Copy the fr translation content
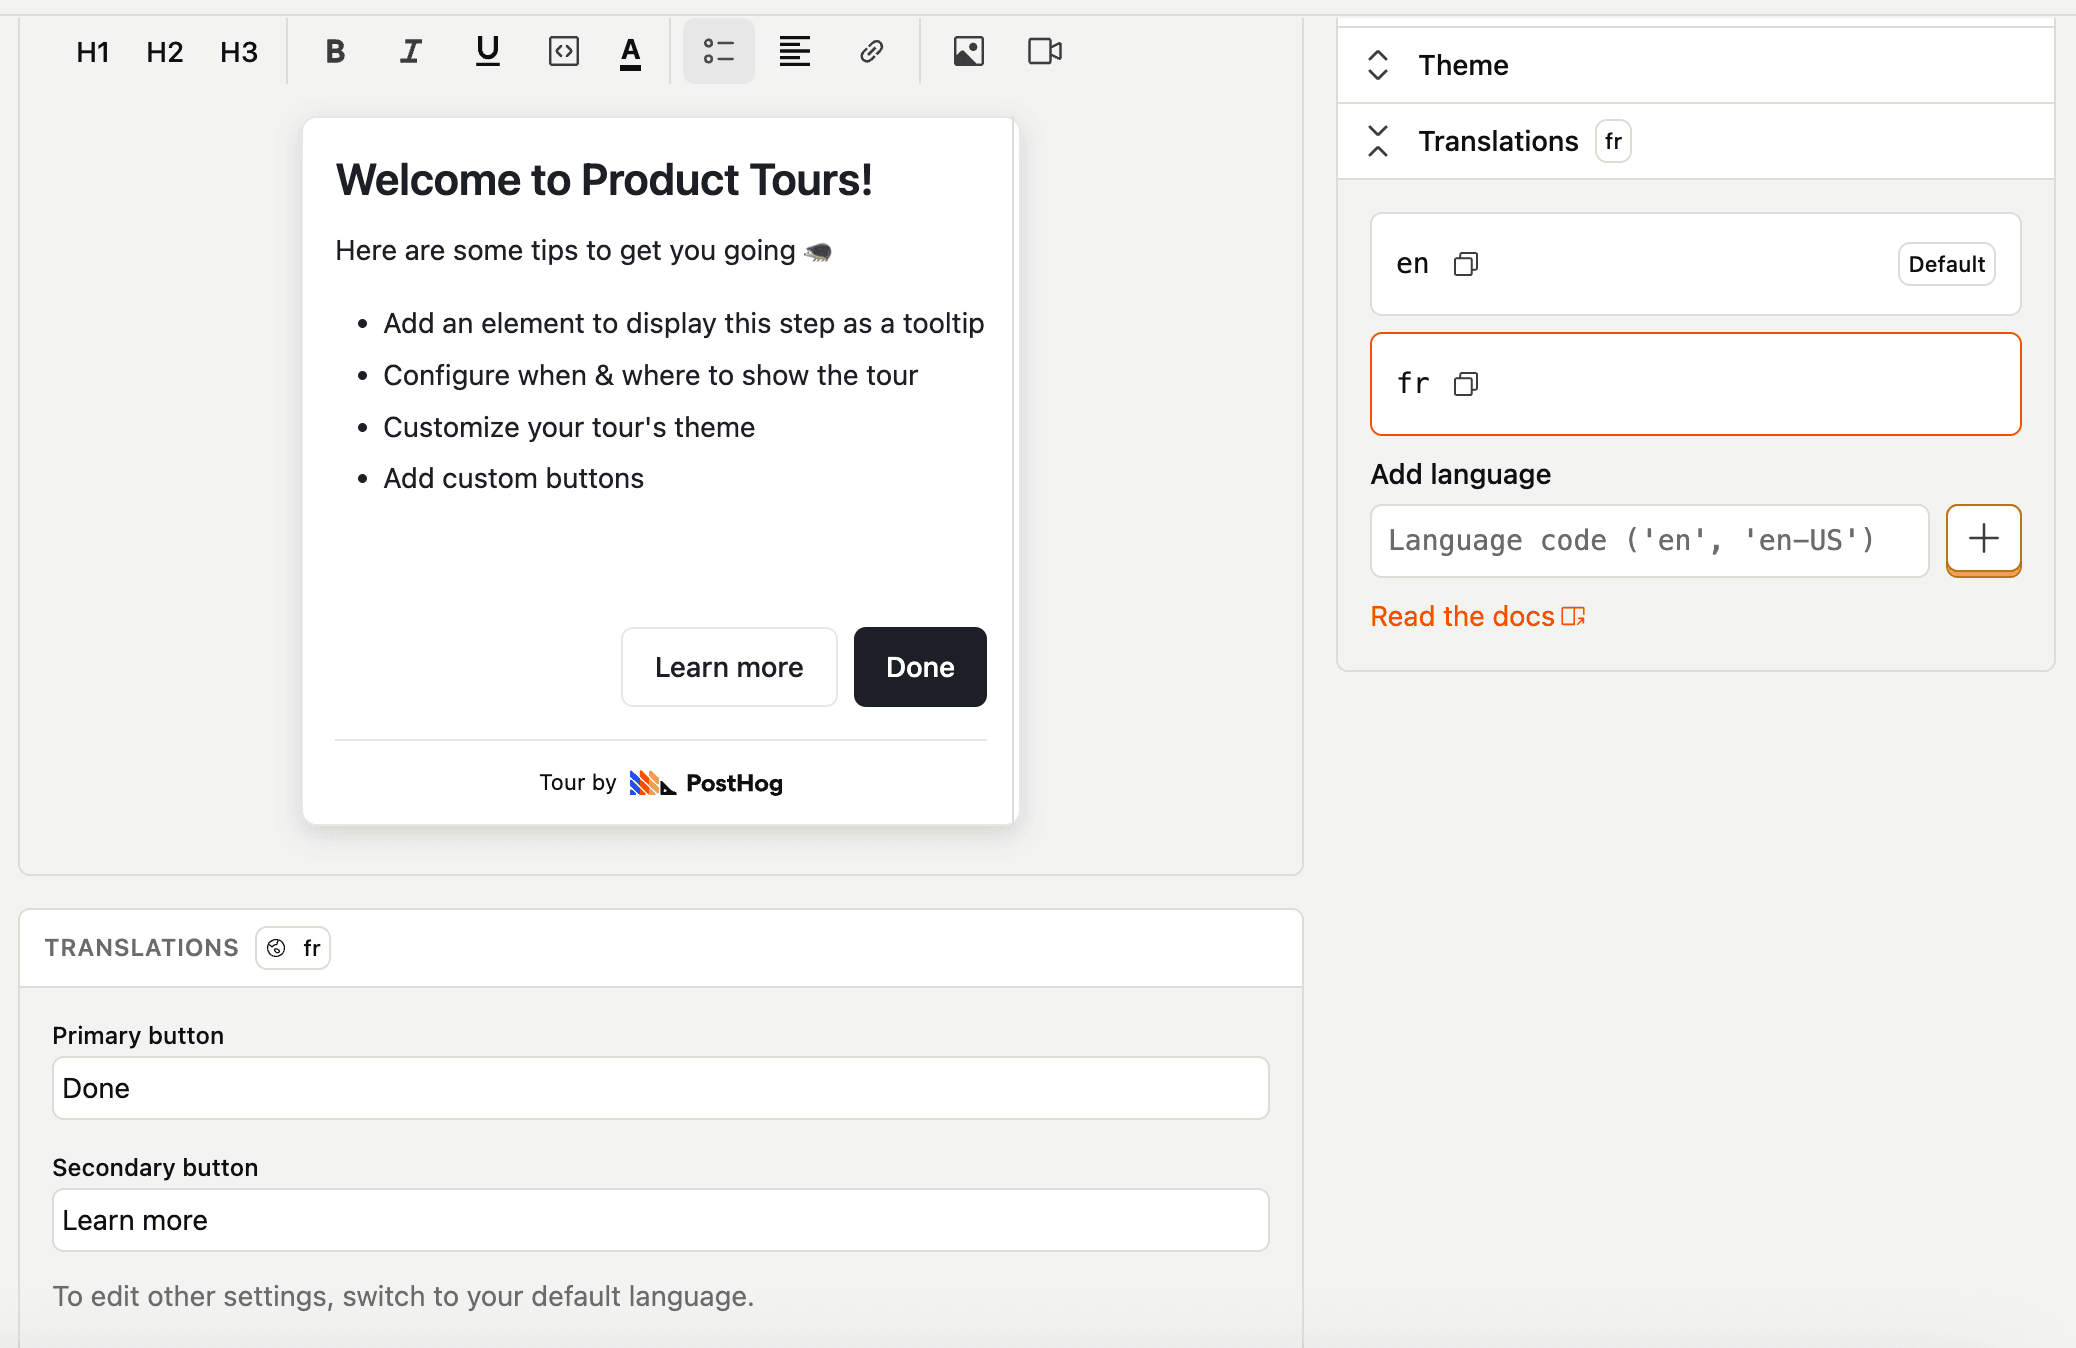Viewport: 2076px width, 1348px height. tap(1466, 383)
